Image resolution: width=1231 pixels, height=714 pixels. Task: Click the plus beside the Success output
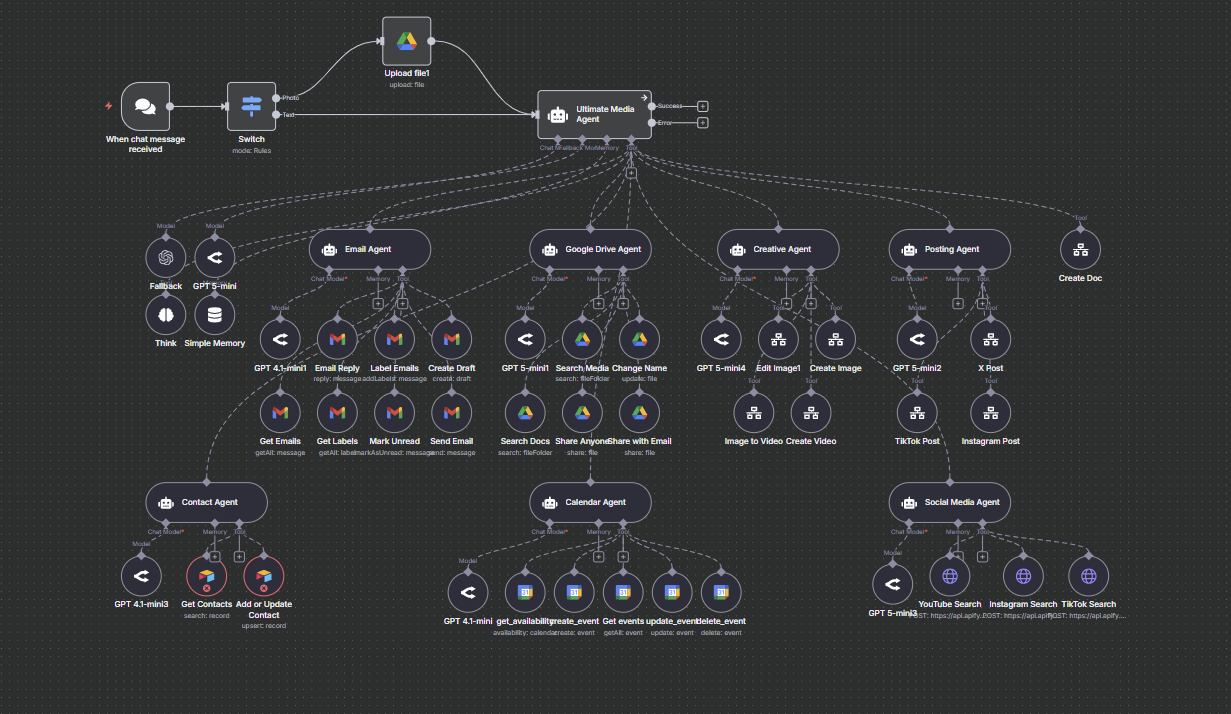point(703,104)
